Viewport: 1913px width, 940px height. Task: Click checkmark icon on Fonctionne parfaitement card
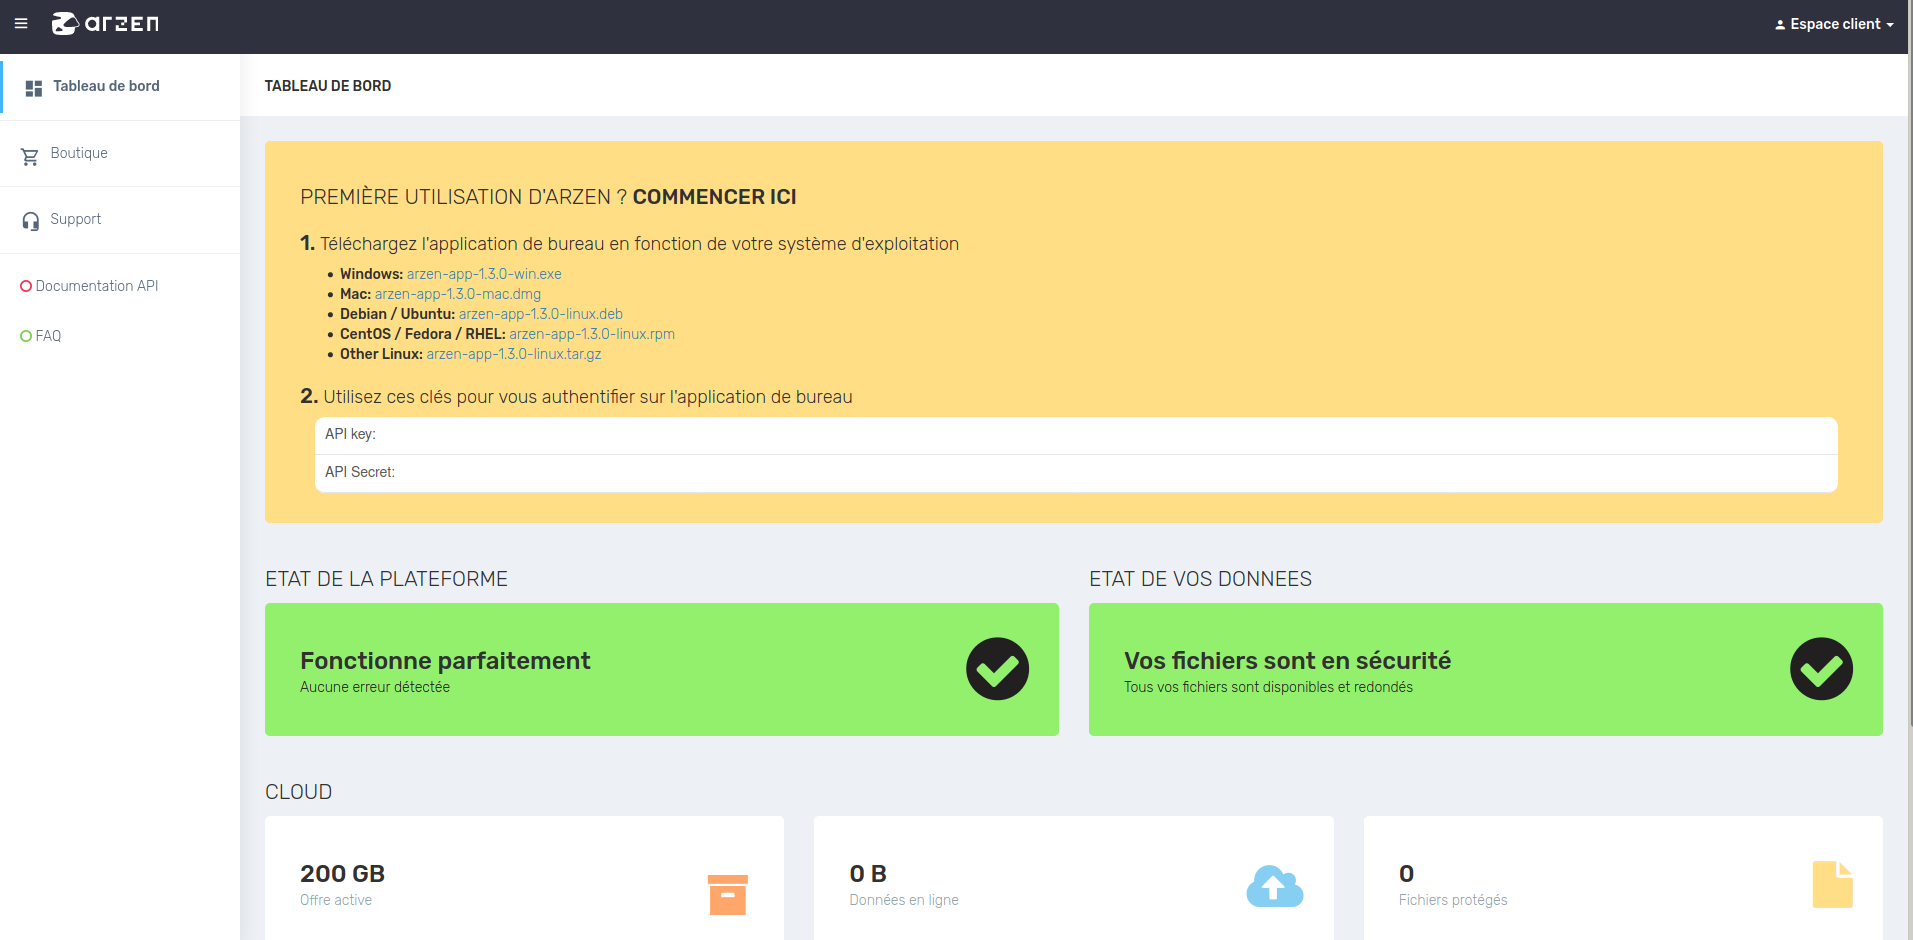(x=997, y=669)
